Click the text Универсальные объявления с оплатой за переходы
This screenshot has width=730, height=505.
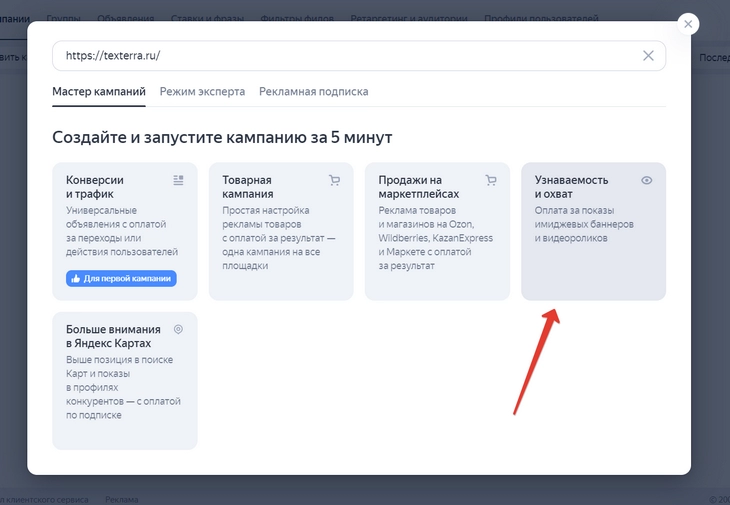pyautogui.click(x=122, y=231)
